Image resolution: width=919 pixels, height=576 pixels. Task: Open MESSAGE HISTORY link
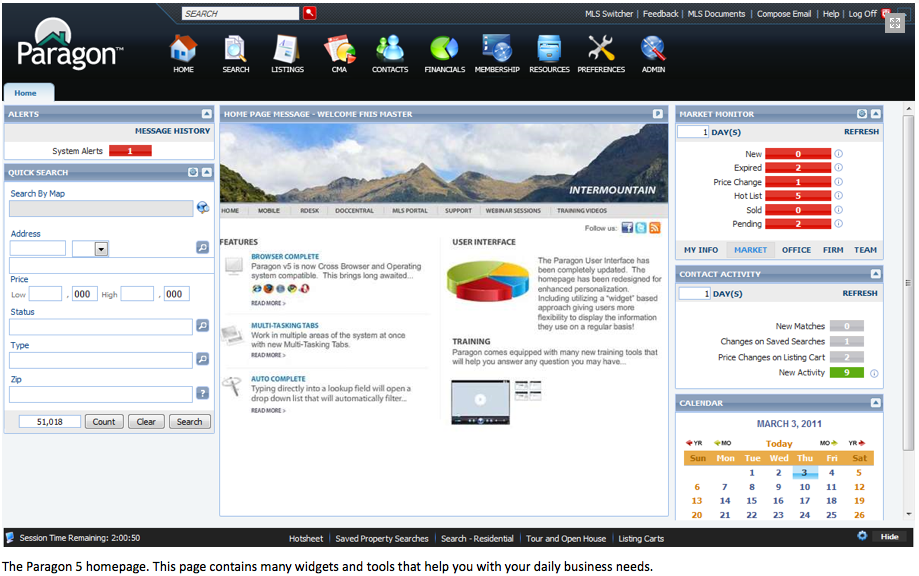pyautogui.click(x=172, y=131)
